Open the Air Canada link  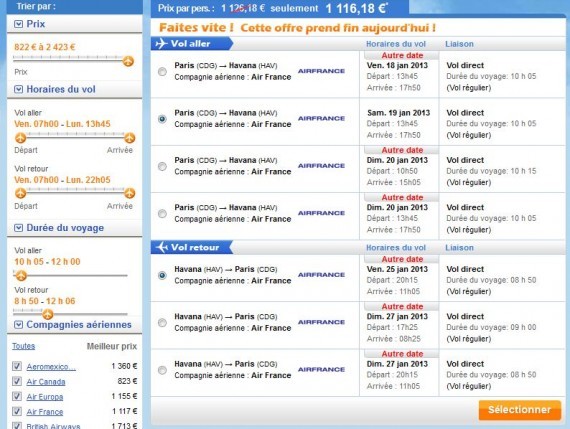46,382
